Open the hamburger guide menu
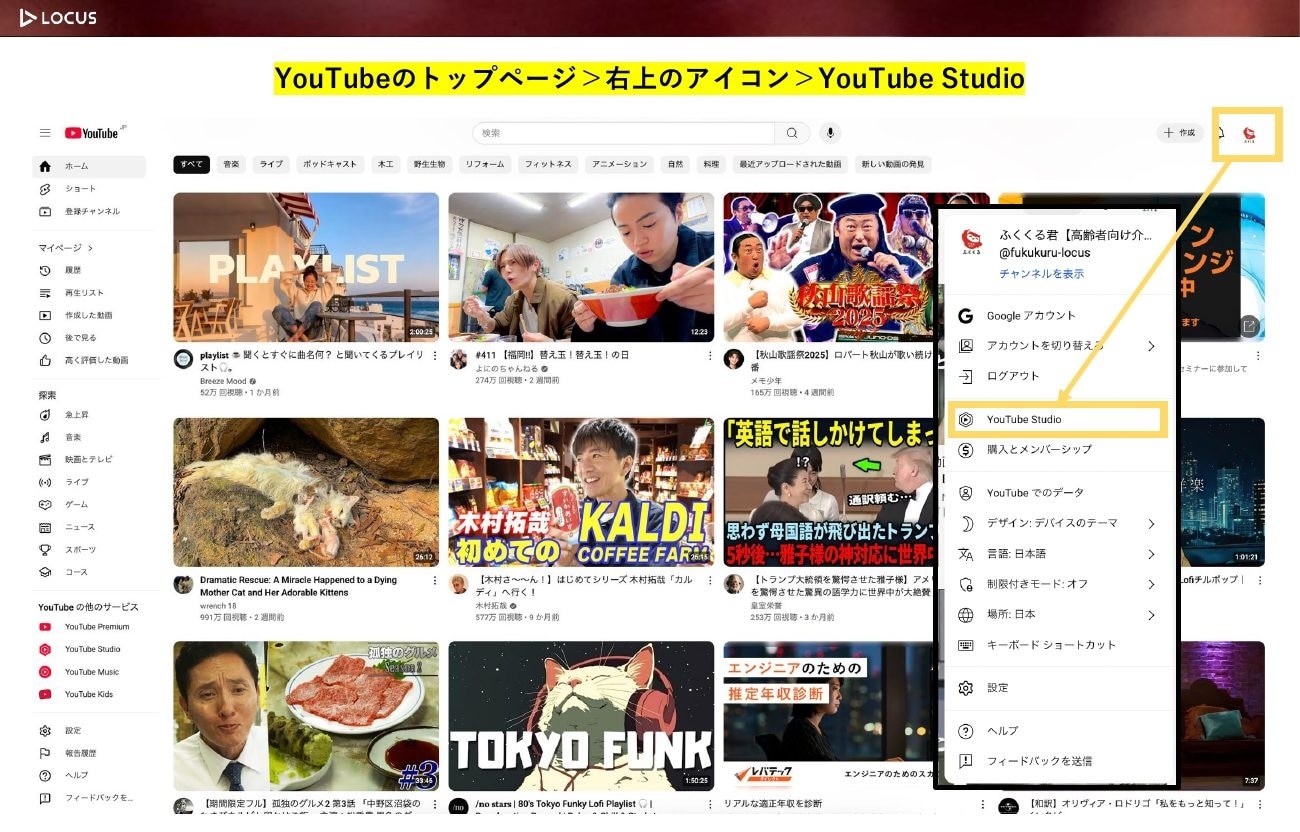 45,133
